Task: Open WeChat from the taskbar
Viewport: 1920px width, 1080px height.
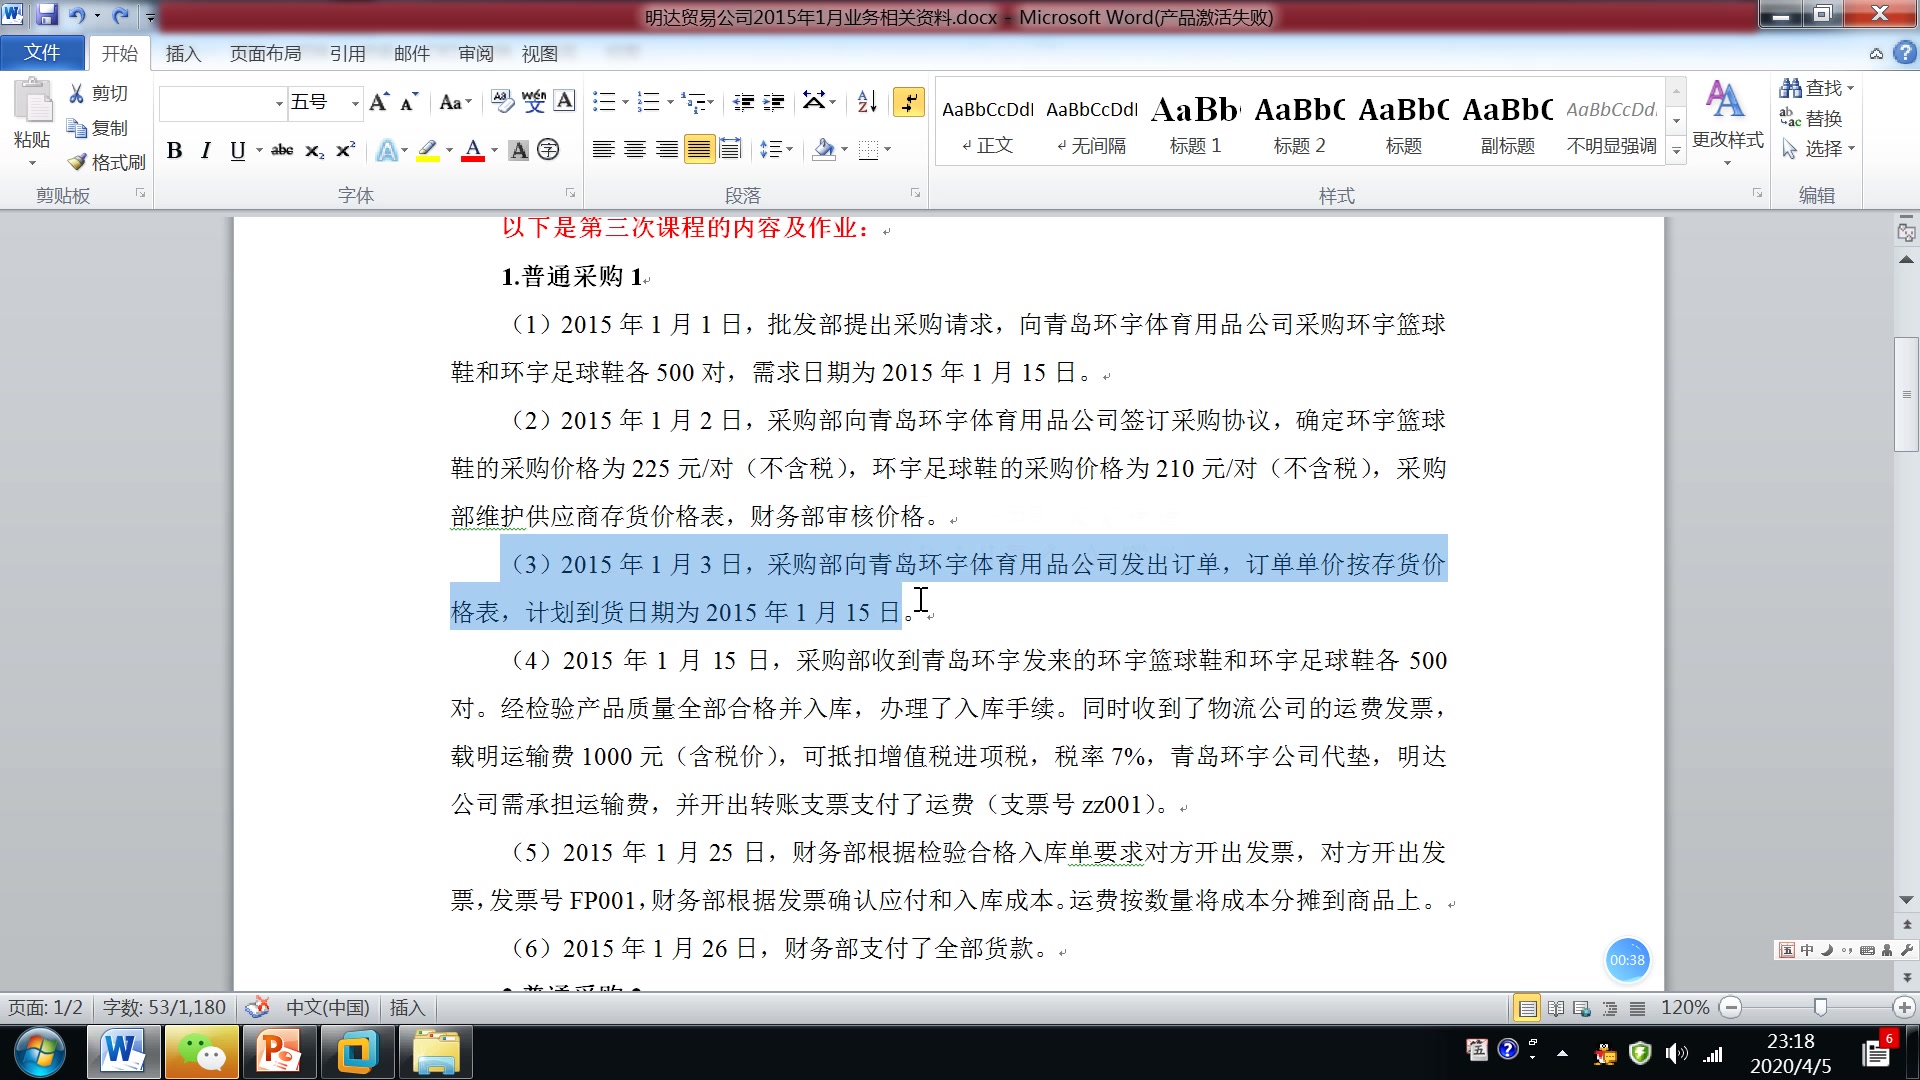Action: point(201,1052)
